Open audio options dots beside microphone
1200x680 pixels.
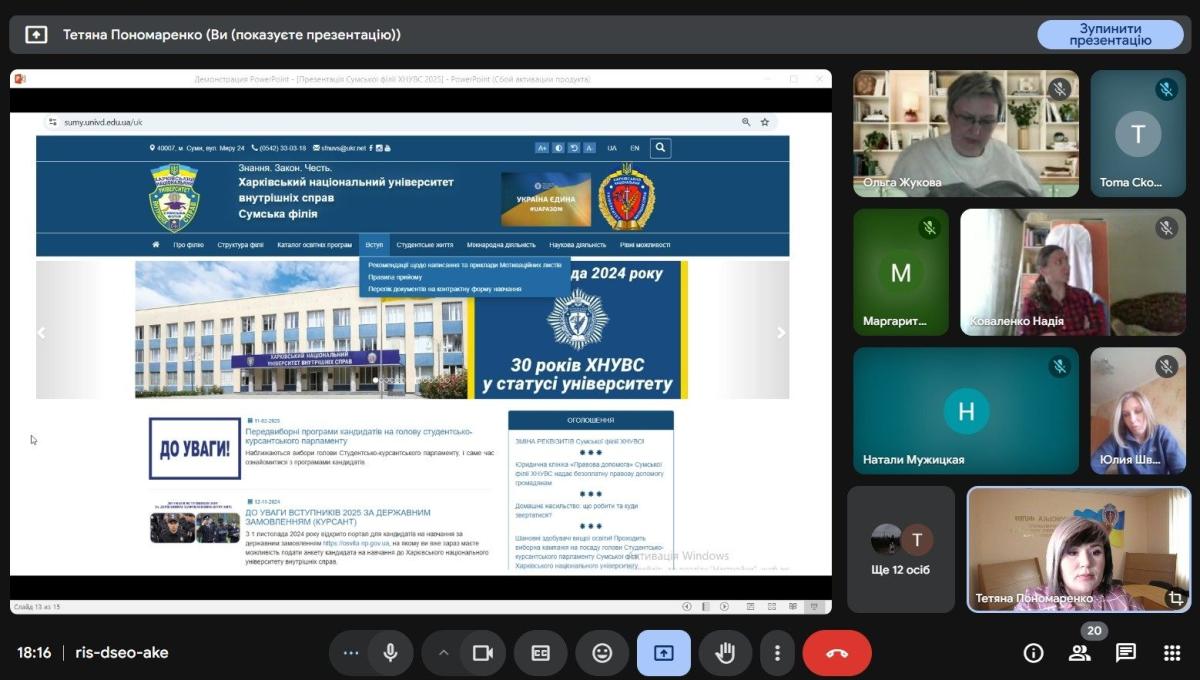pos(350,653)
